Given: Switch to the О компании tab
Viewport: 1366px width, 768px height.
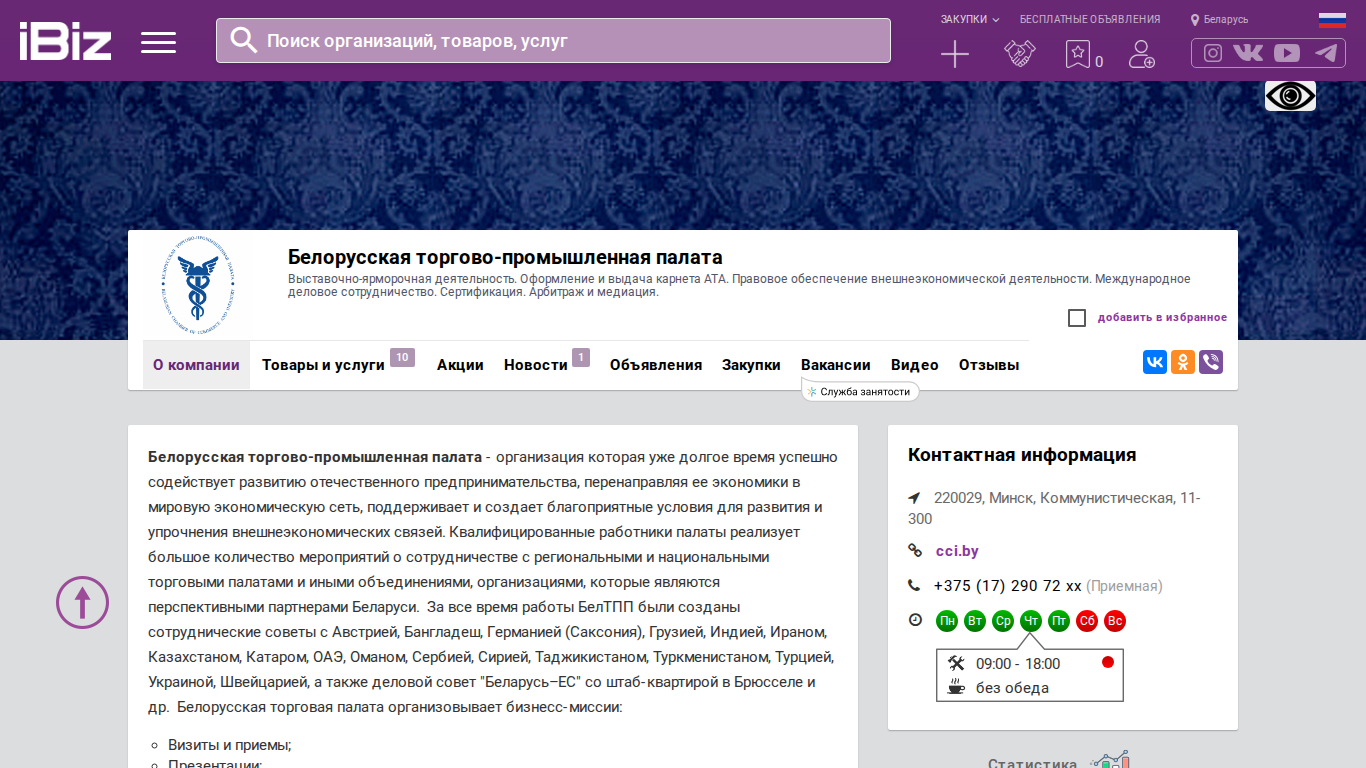Looking at the screenshot, I should [196, 365].
